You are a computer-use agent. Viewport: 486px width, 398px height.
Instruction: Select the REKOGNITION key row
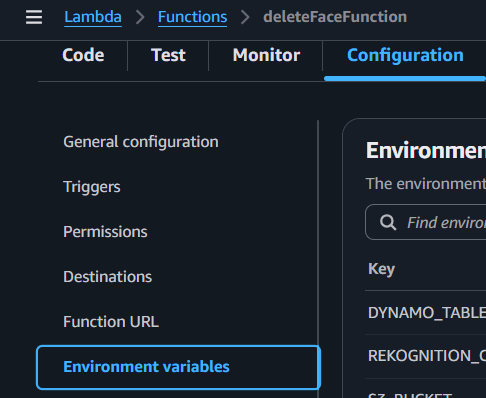tap(426, 356)
